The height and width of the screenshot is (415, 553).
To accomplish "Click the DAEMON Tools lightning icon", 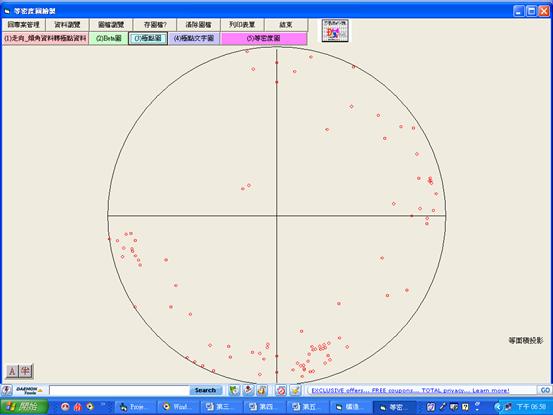I will pos(6,390).
